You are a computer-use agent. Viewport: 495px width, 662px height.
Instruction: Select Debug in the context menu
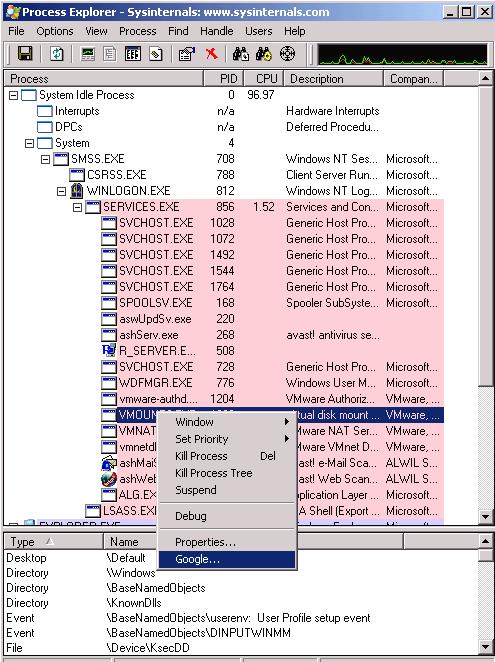click(227, 516)
